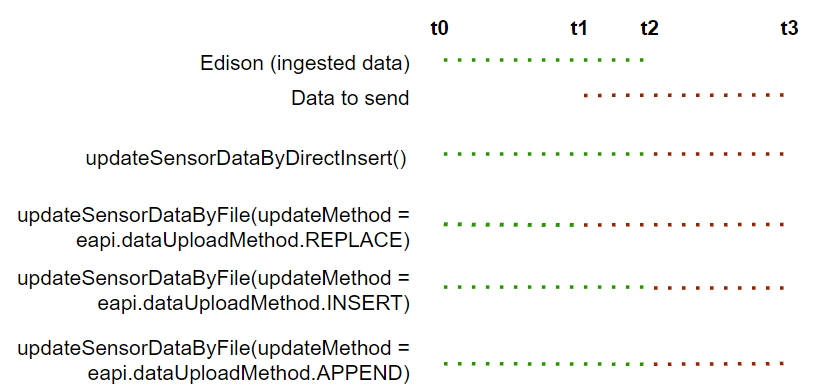Click red dotted segment in the INSERT row
Screen dimensions: 820x391
(719, 288)
